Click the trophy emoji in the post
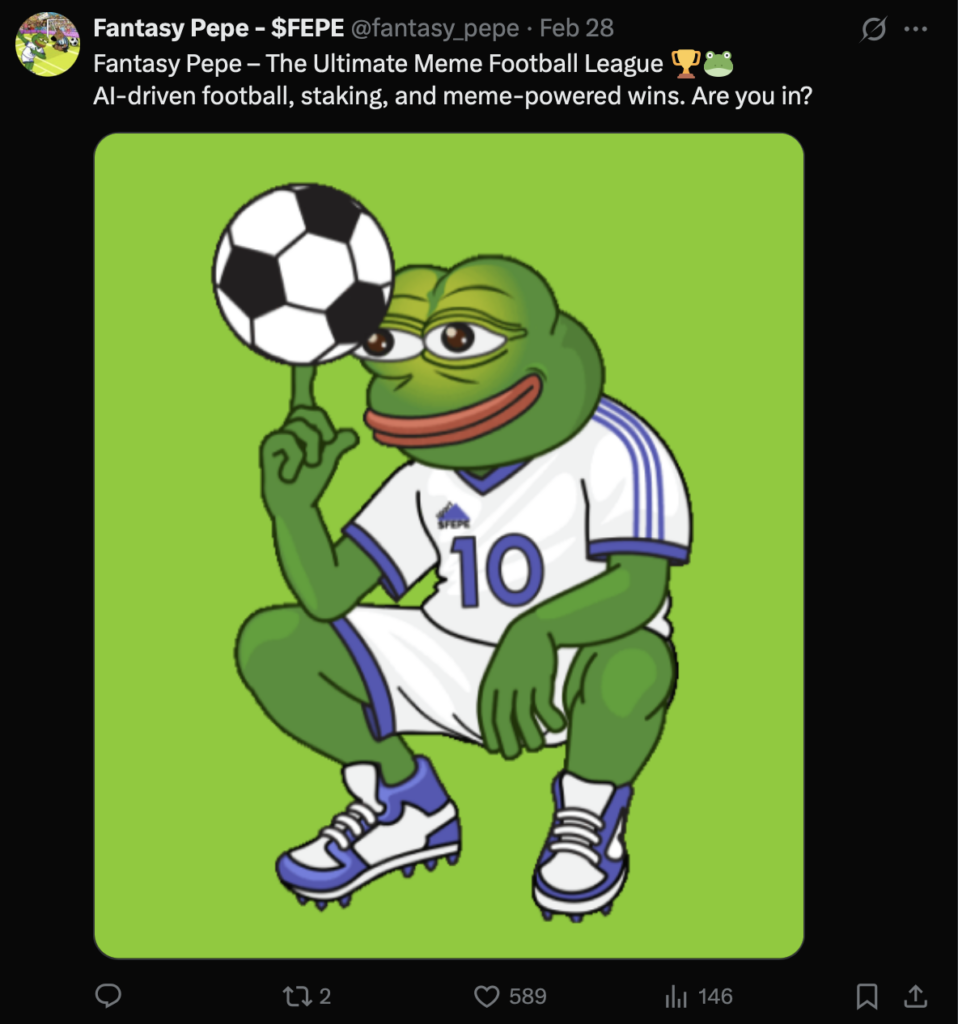 coord(685,64)
